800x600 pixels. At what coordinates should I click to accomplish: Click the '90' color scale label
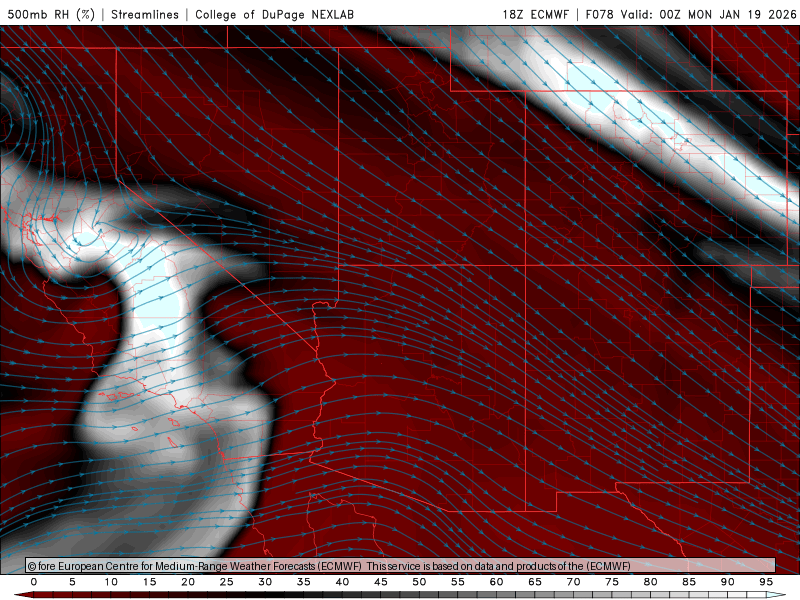point(728,582)
